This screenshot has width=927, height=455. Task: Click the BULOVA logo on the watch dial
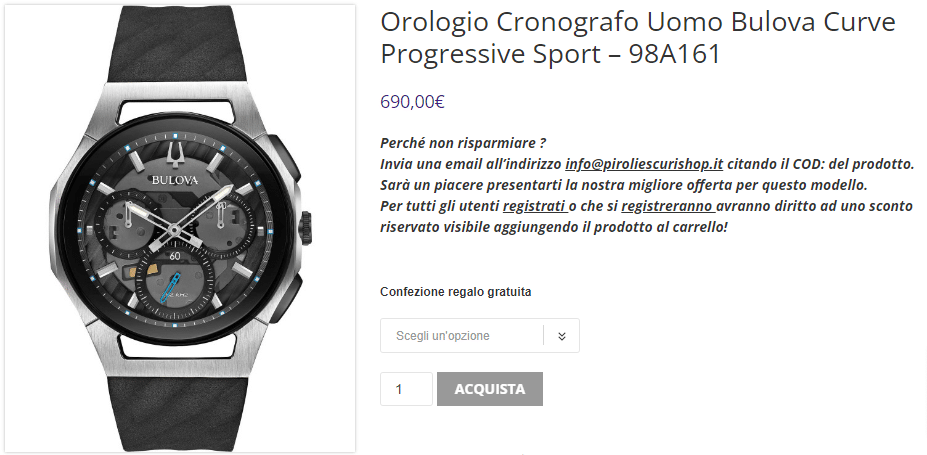(175, 180)
